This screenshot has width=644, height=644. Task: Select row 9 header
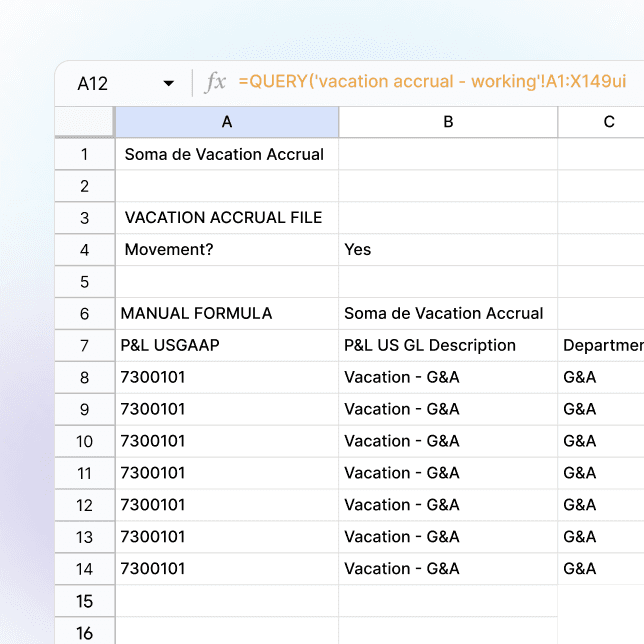pos(84,409)
